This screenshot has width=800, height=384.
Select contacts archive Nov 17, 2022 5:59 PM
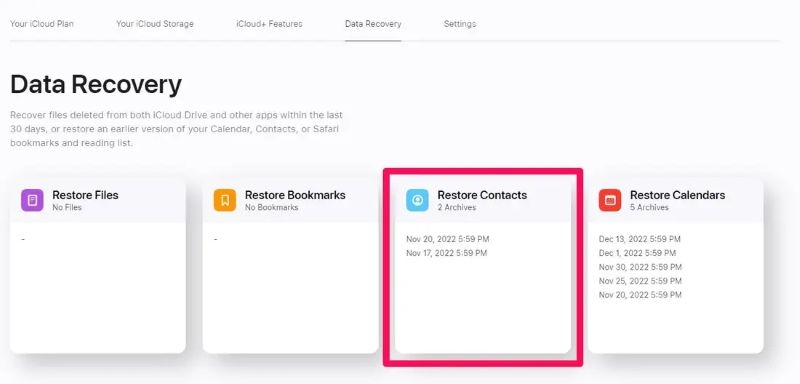(x=446, y=253)
